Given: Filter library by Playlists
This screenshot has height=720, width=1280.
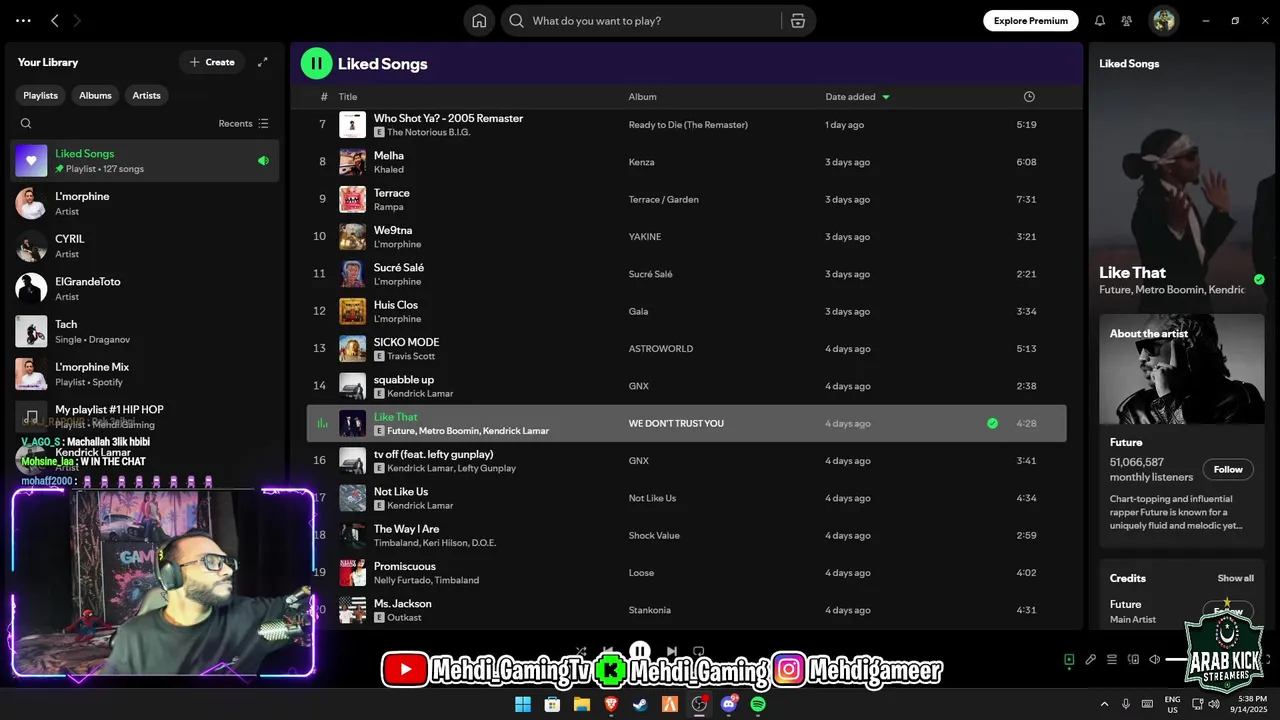Looking at the screenshot, I should (x=41, y=95).
